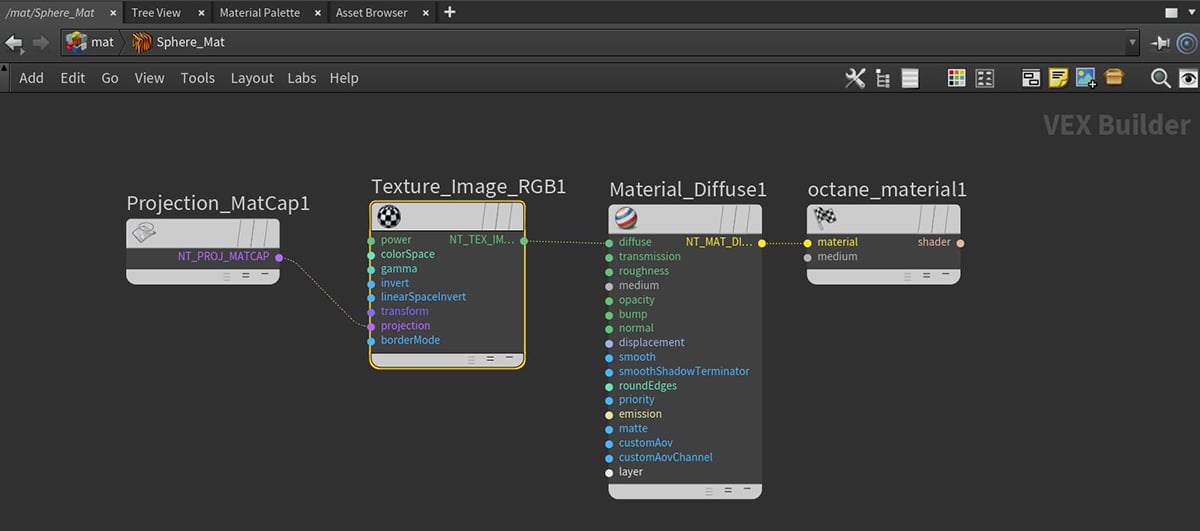Click the mat path segment button

click(x=91, y=43)
